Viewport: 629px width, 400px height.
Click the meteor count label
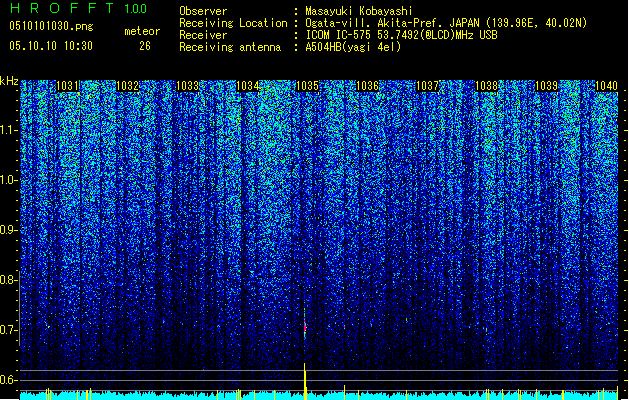tap(142, 31)
